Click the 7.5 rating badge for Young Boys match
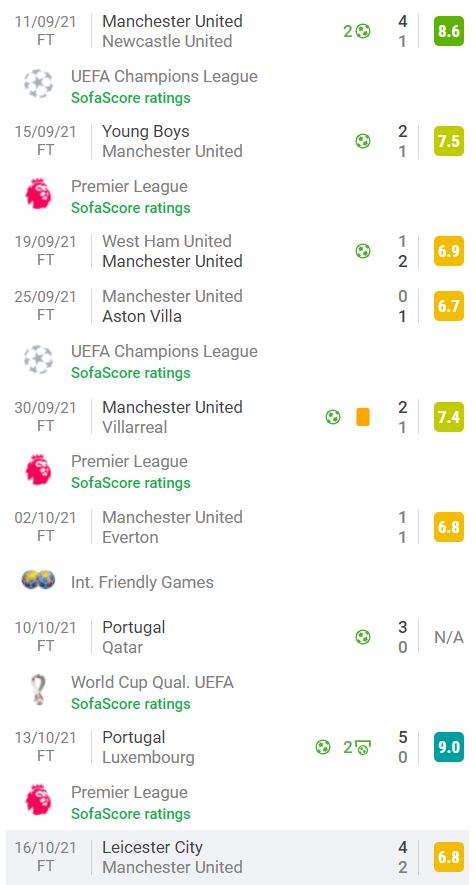The width and height of the screenshot is (476, 885). coord(448,141)
